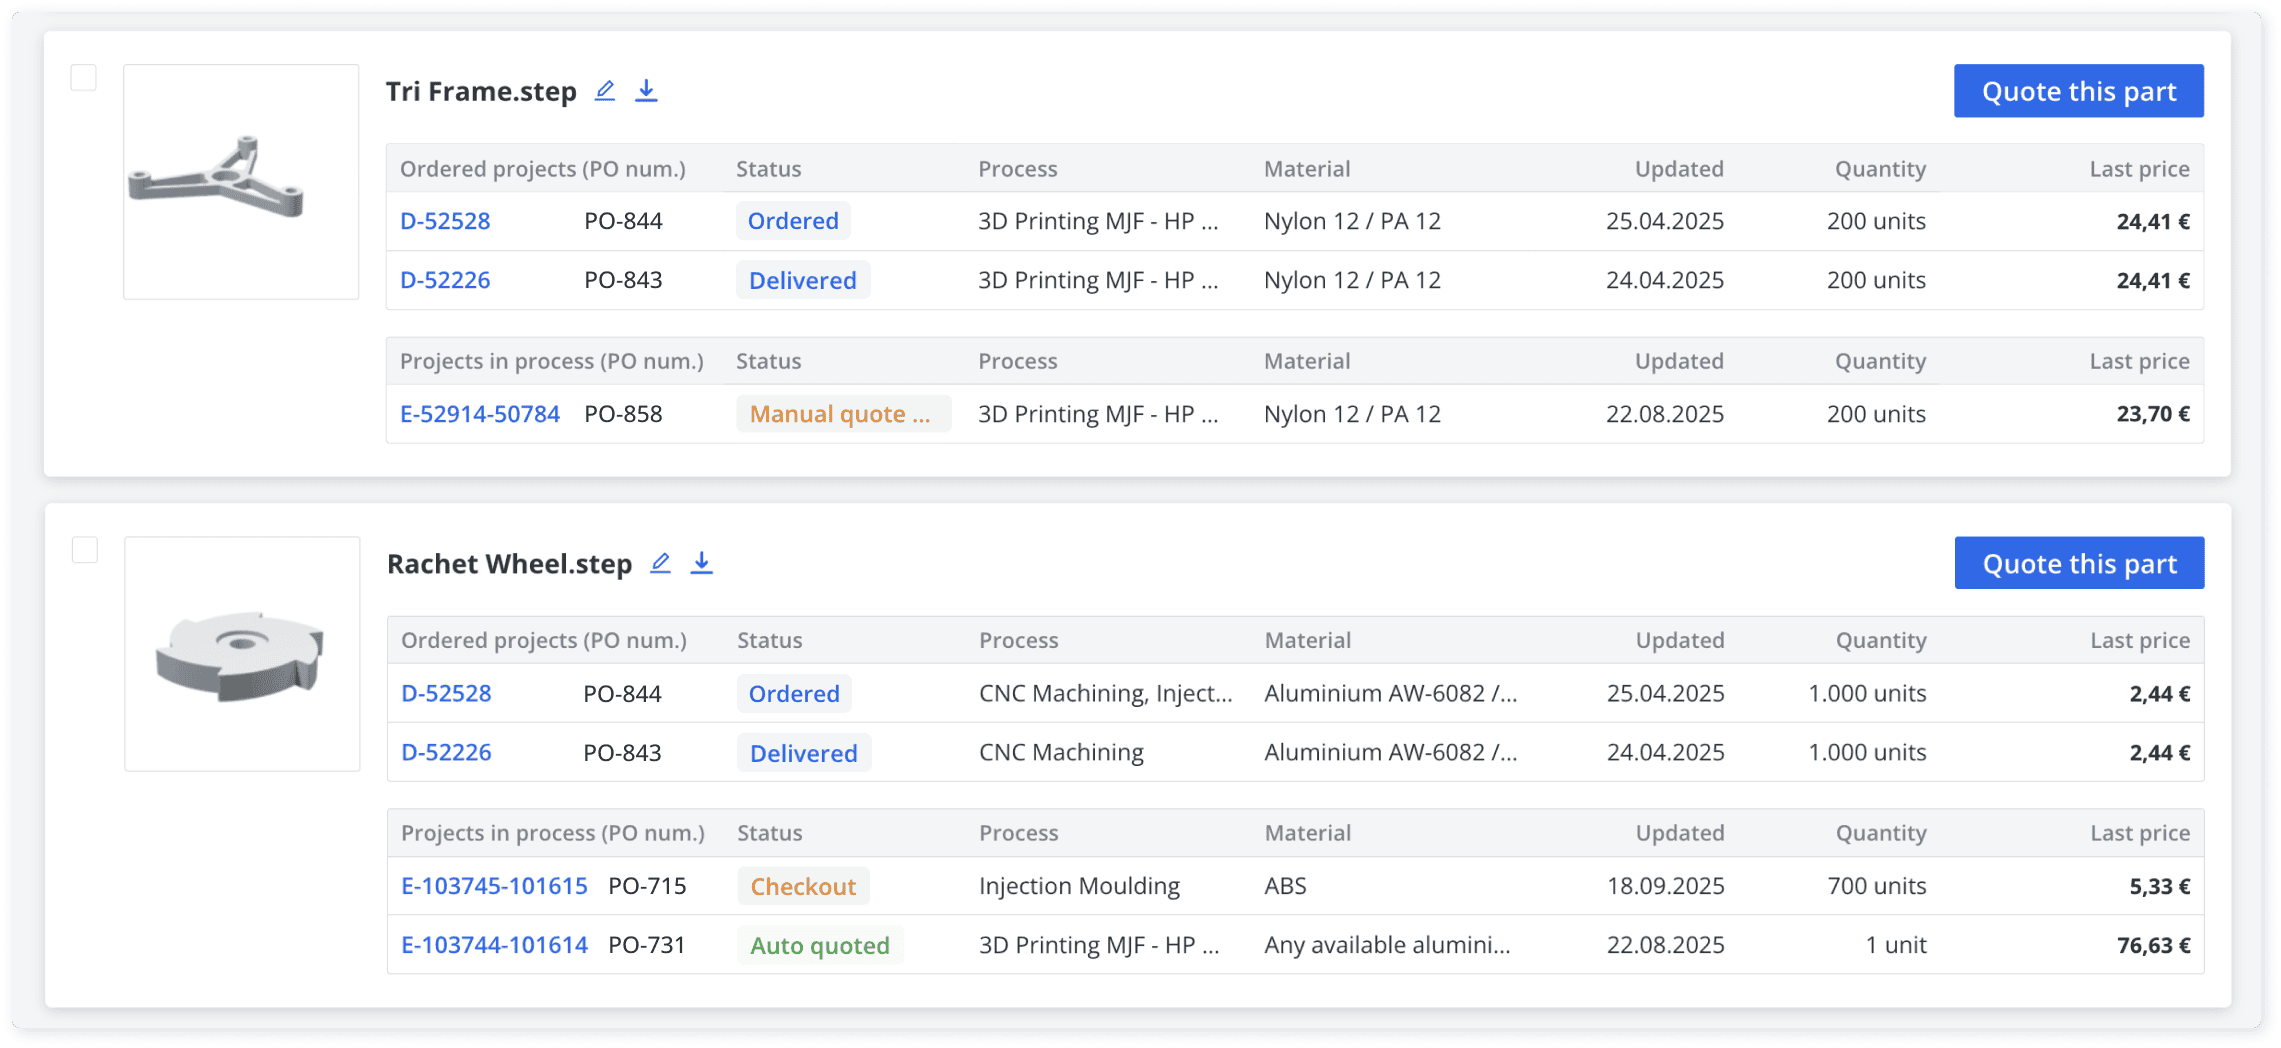Click the Tri Frame 3D preview thumbnail
Screen dimensions: 2281x1048
(x=241, y=182)
